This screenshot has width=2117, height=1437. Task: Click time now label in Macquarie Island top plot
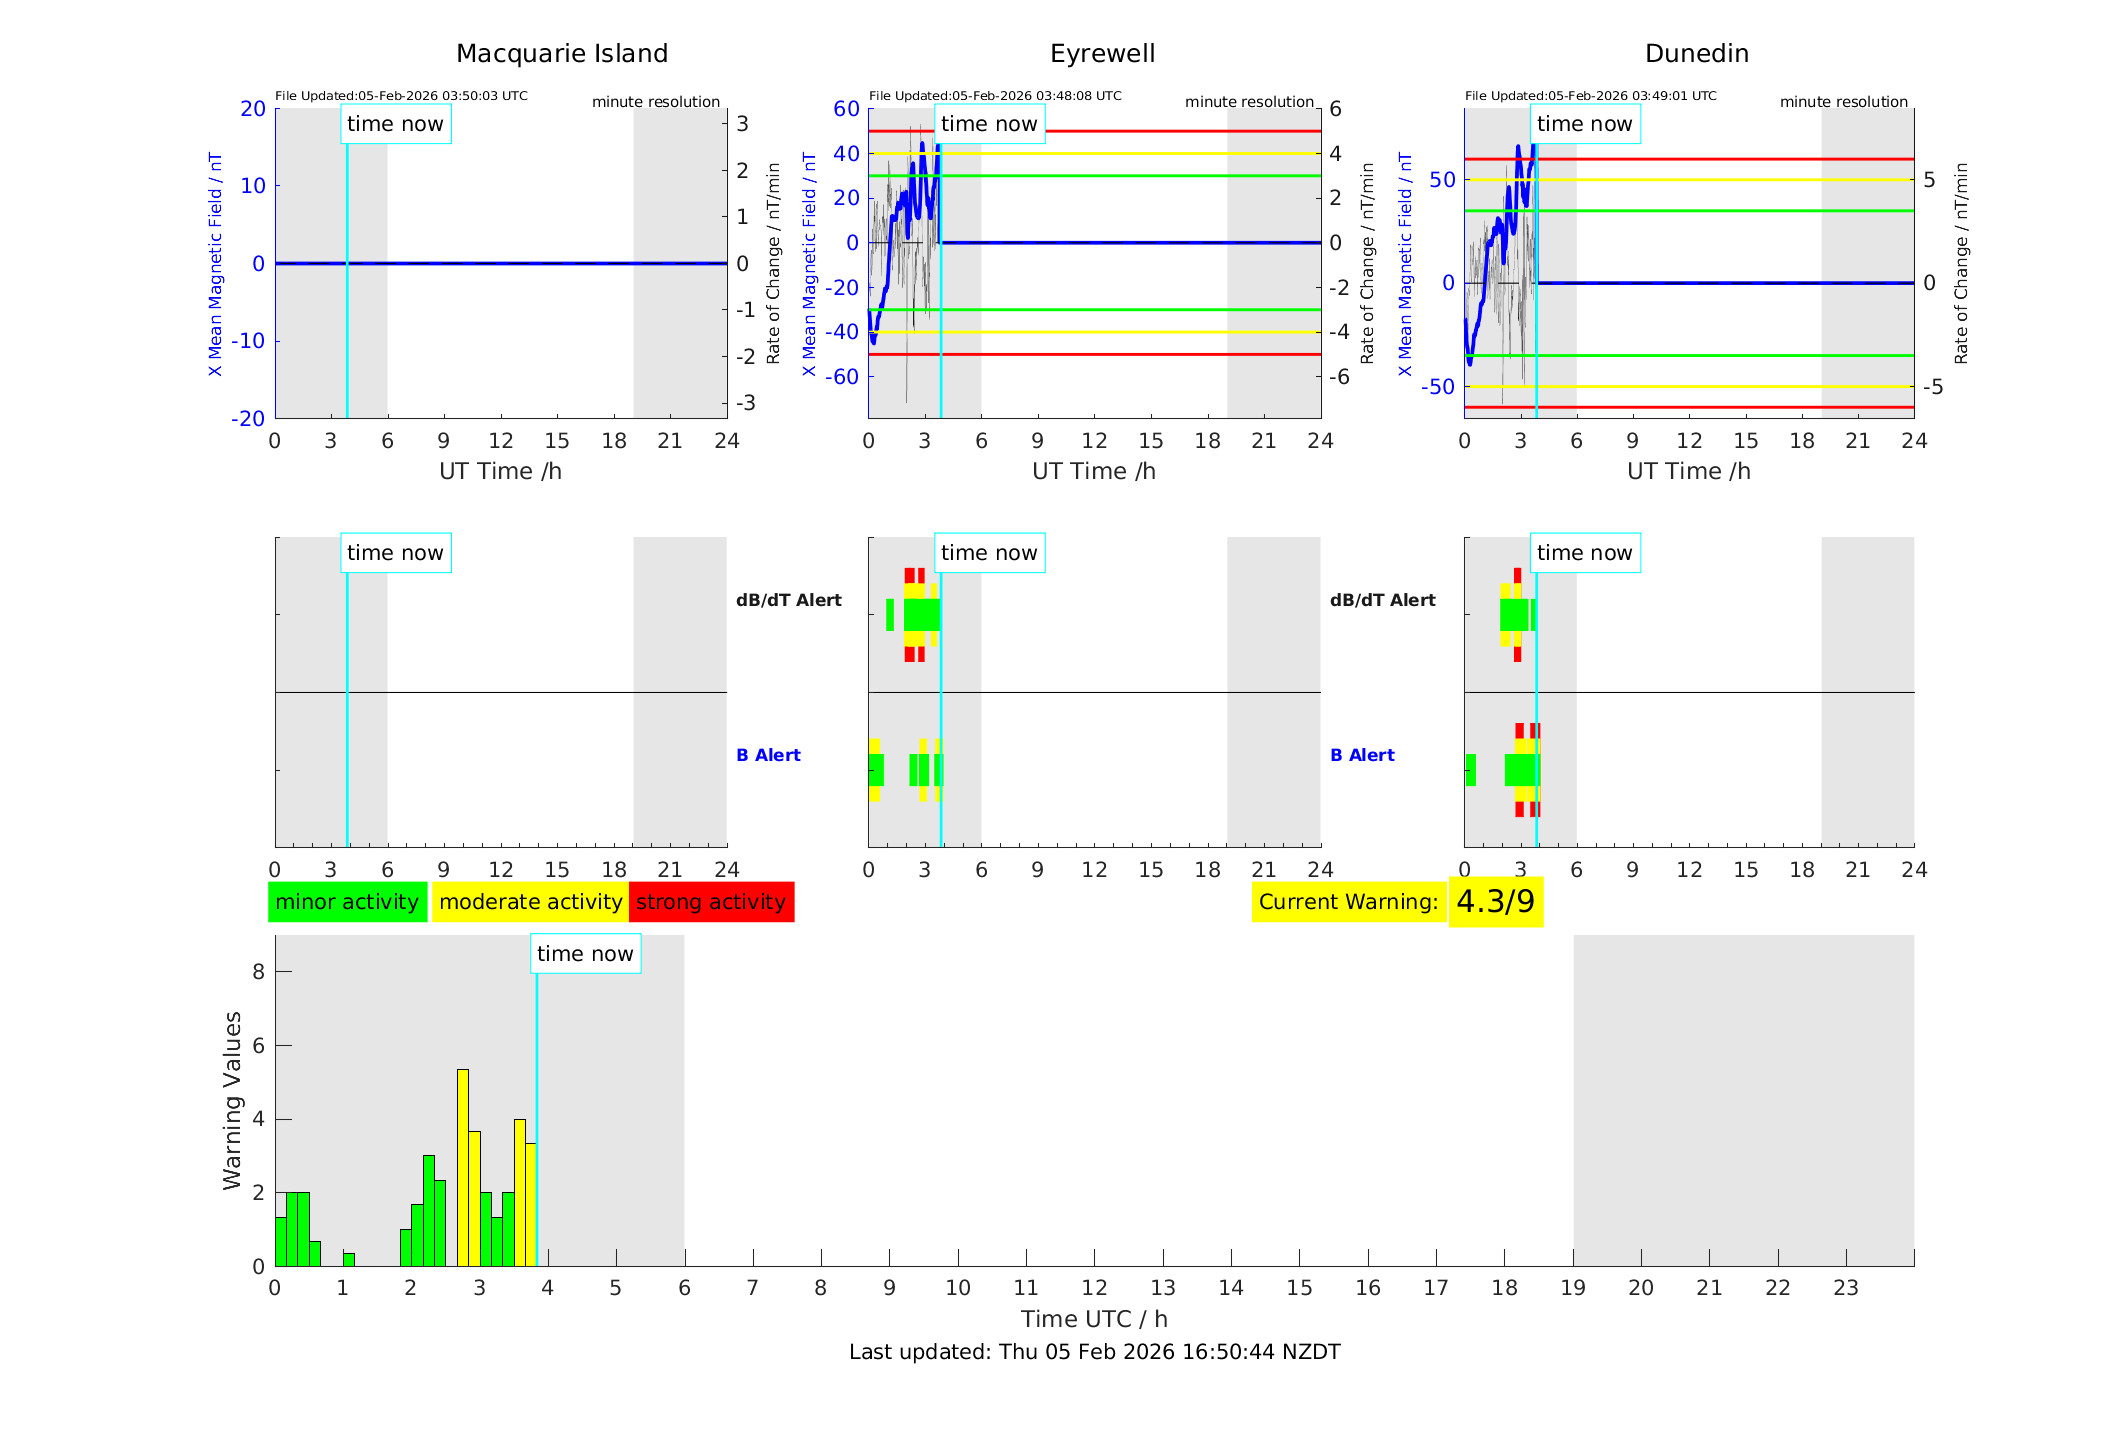[x=395, y=124]
